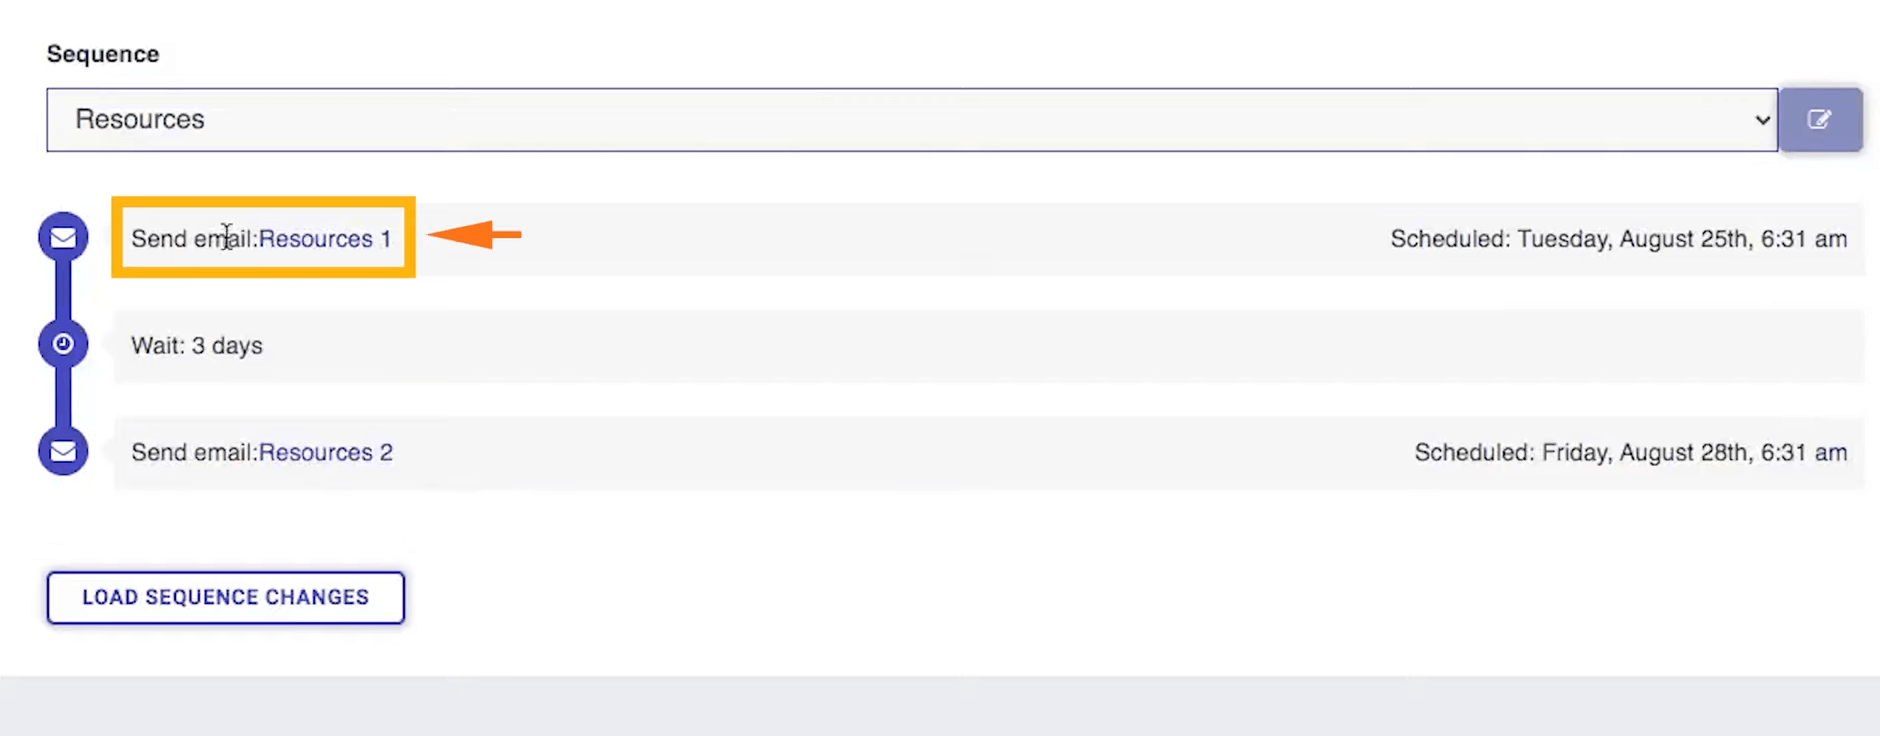1880x736 pixels.
Task: Click the Friday, August 28th schedule text
Action: click(x=1630, y=452)
